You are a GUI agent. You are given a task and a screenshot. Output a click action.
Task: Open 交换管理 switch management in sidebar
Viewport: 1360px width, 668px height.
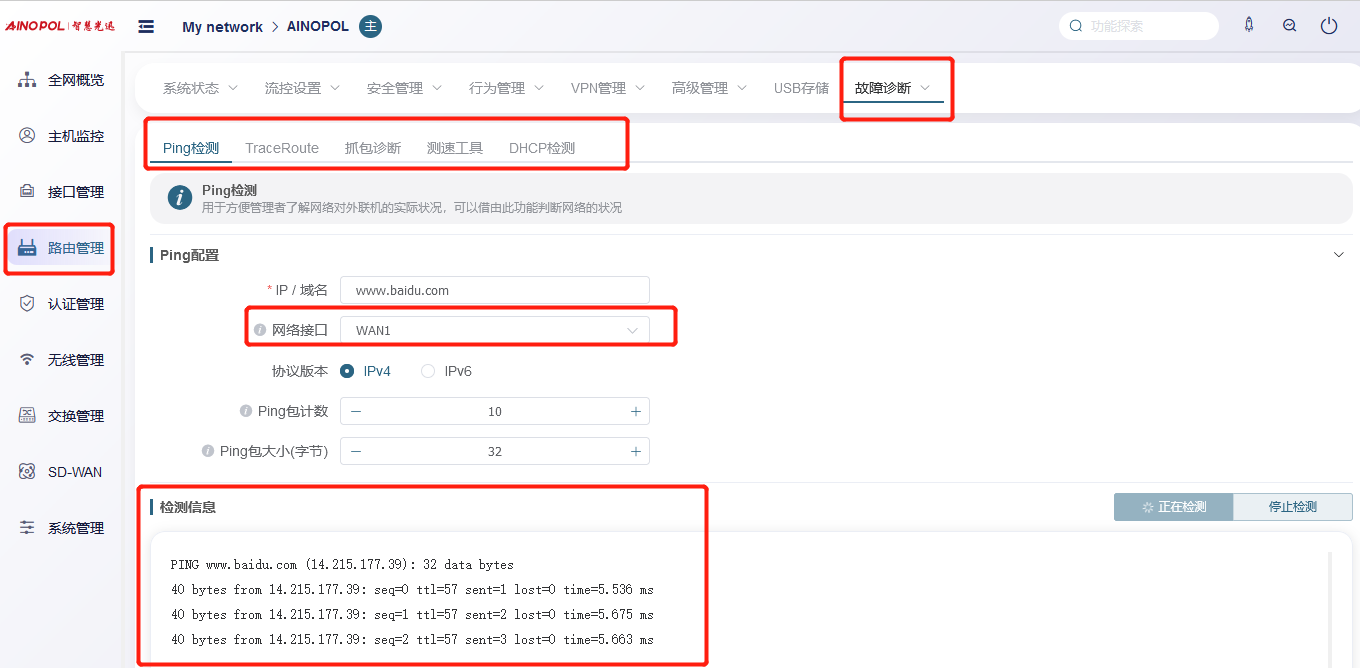pyautogui.click(x=62, y=416)
